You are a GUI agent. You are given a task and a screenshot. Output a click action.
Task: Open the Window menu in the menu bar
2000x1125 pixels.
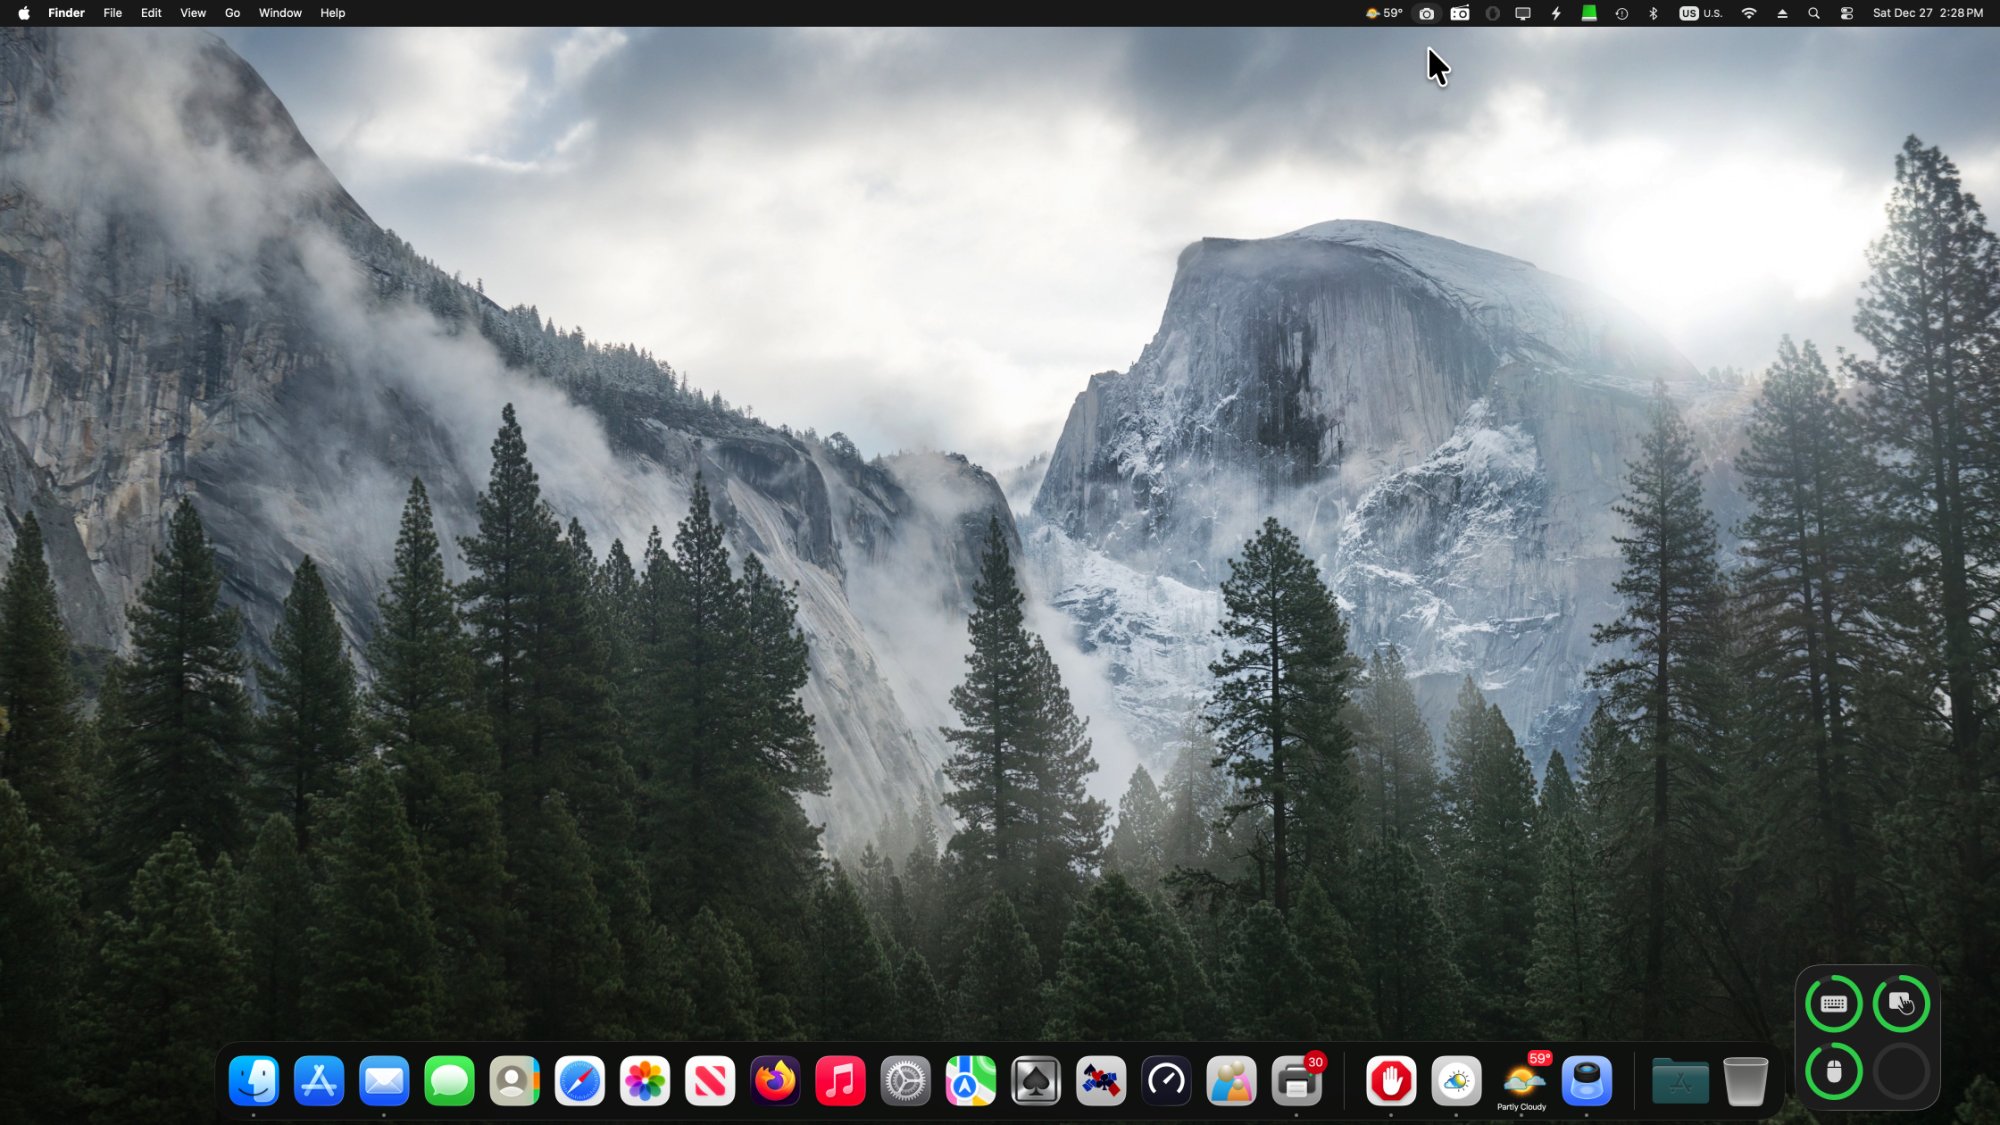coord(280,13)
